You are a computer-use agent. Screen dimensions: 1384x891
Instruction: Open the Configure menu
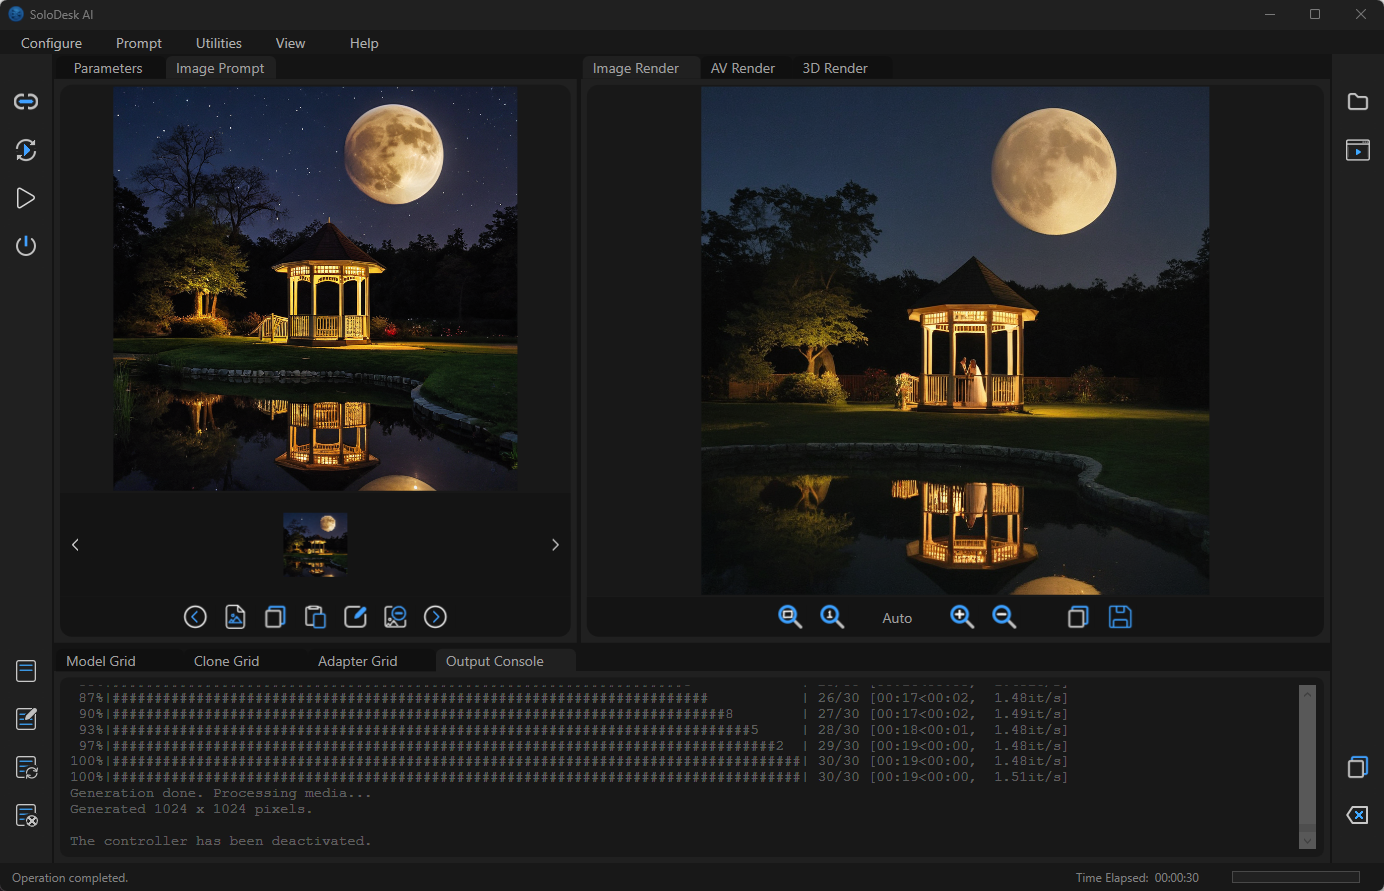pos(51,43)
